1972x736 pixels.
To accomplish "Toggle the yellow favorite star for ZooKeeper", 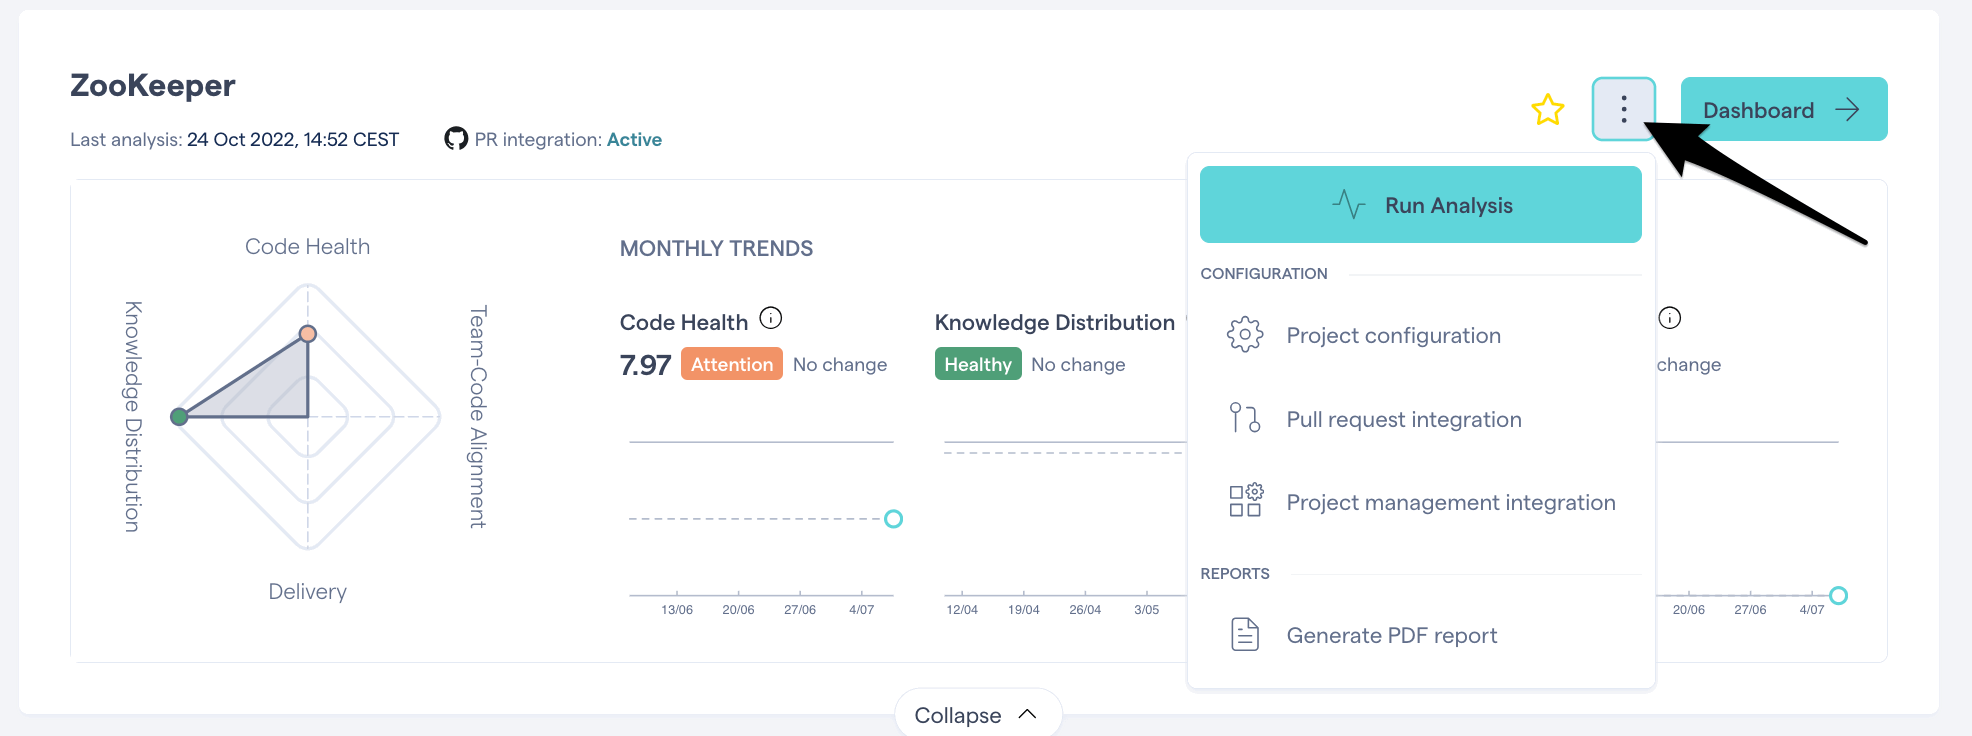I will click(x=1547, y=110).
